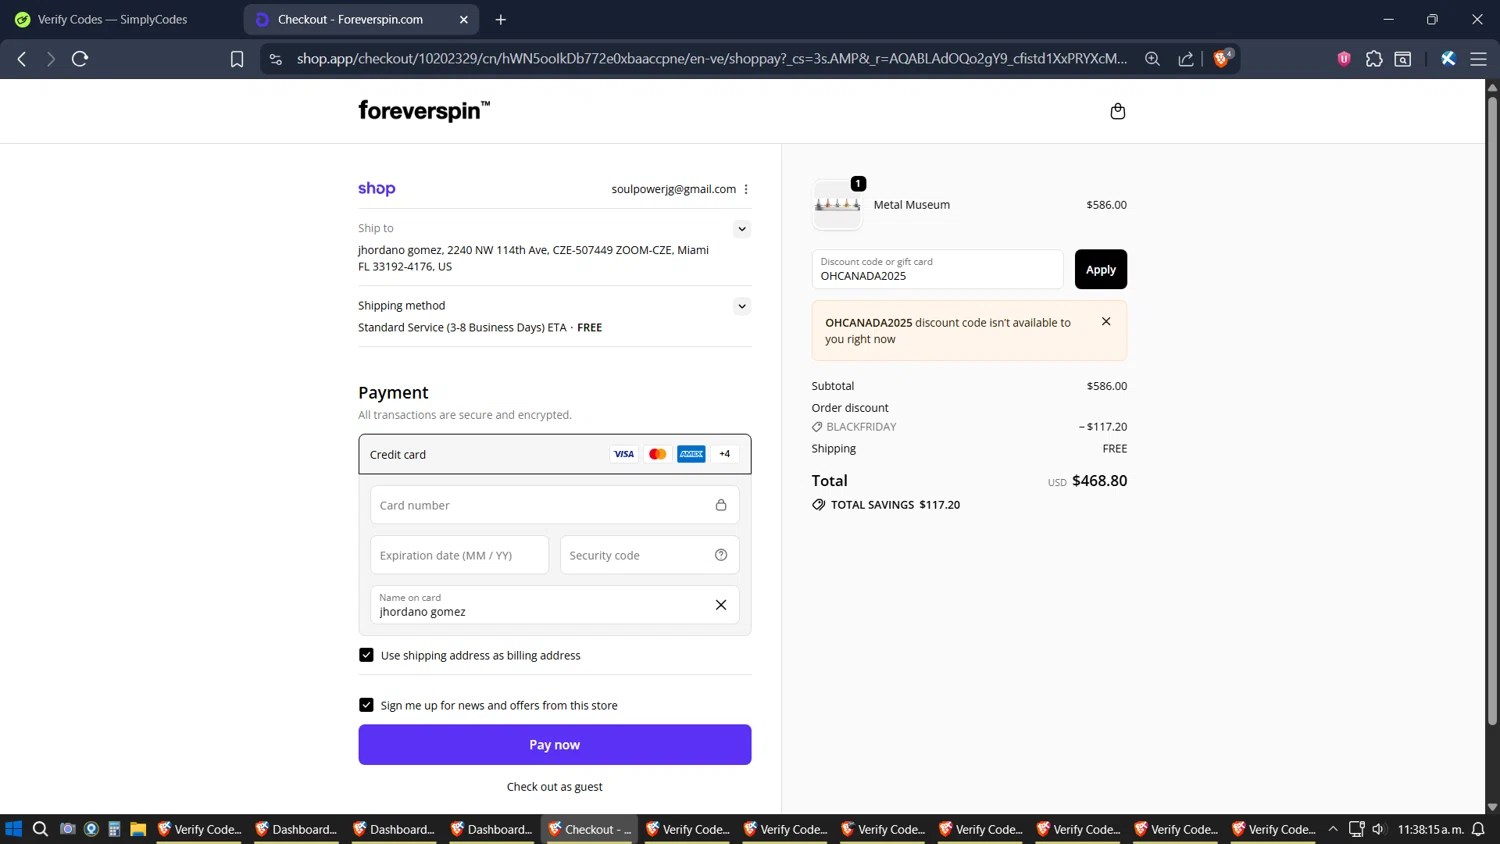The height and width of the screenshot is (844, 1500).
Task: Click the foreverspin logo
Action: [x=424, y=111]
